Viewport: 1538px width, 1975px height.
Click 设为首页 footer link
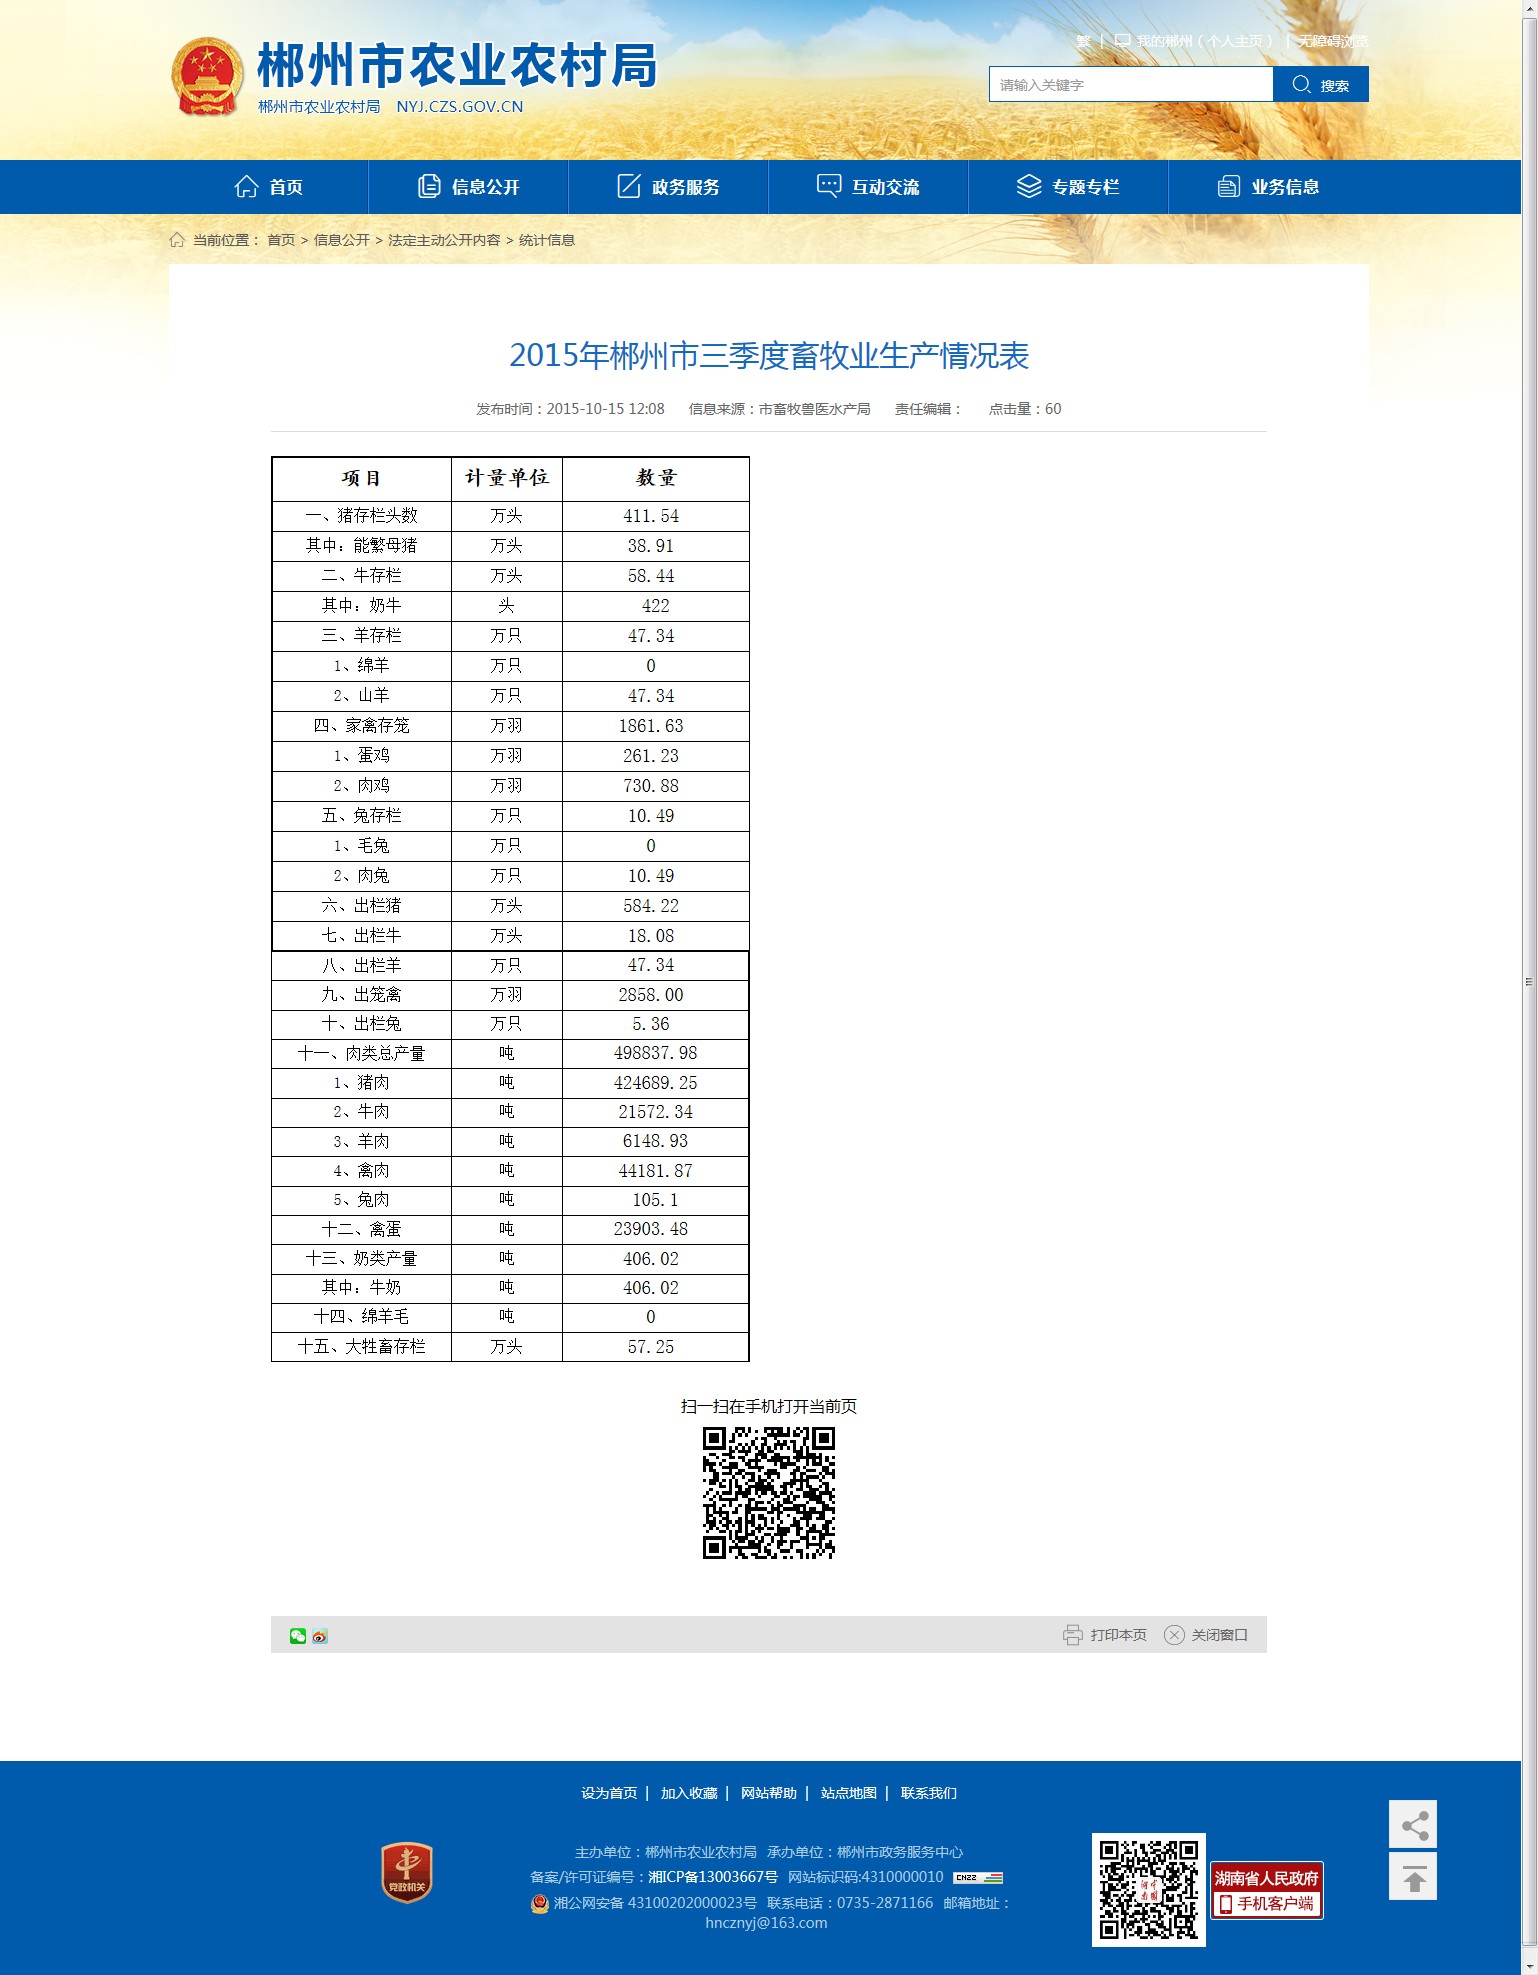609,1793
